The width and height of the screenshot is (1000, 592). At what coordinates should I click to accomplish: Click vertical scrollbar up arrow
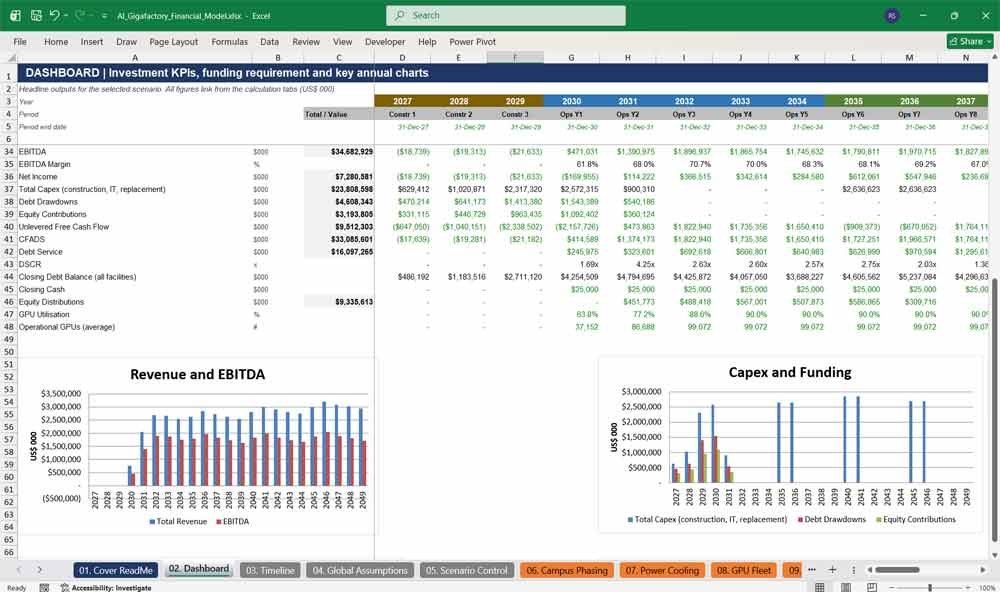(x=994, y=57)
